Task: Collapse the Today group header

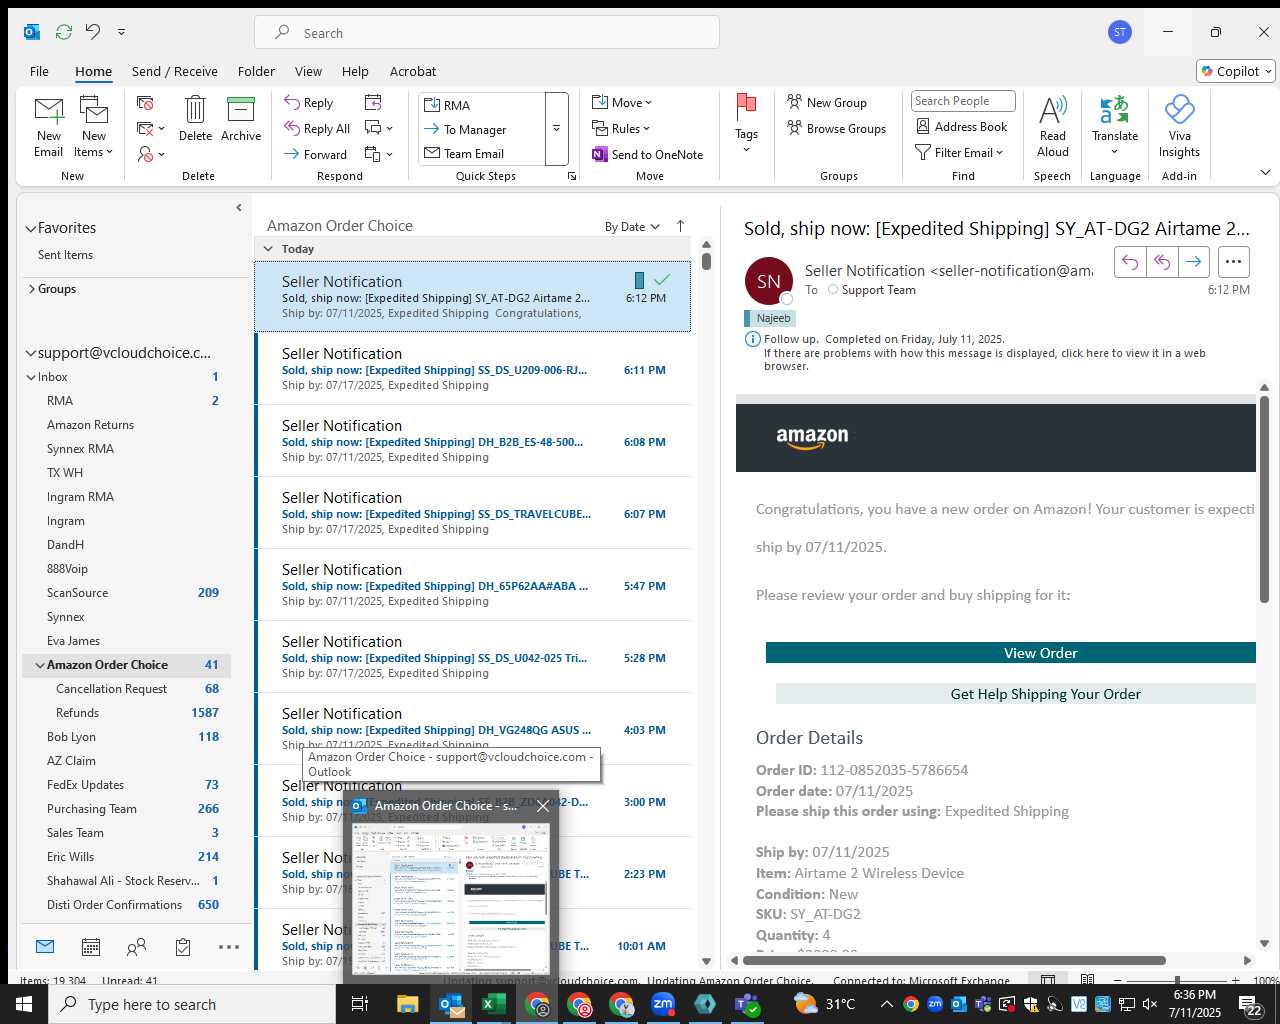Action: coord(268,249)
